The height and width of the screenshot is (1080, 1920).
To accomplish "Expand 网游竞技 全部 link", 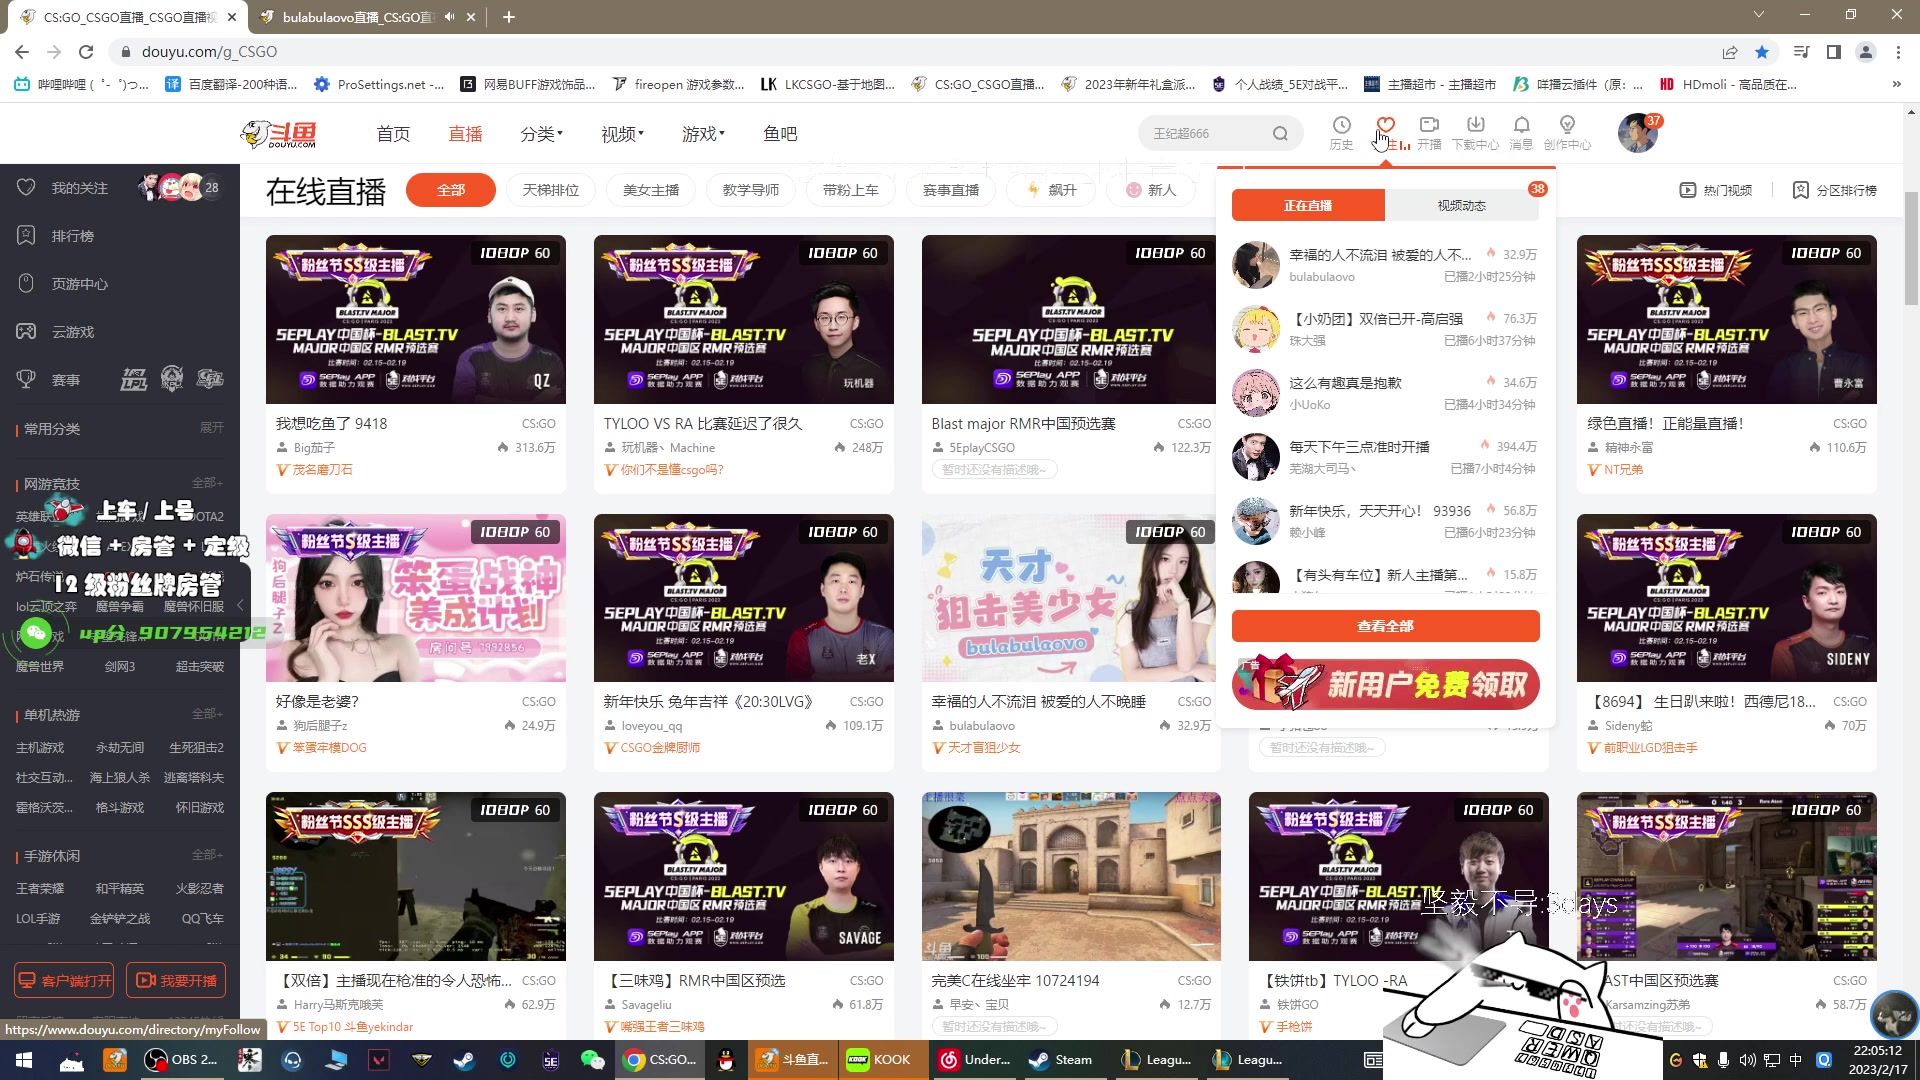I will click(207, 483).
